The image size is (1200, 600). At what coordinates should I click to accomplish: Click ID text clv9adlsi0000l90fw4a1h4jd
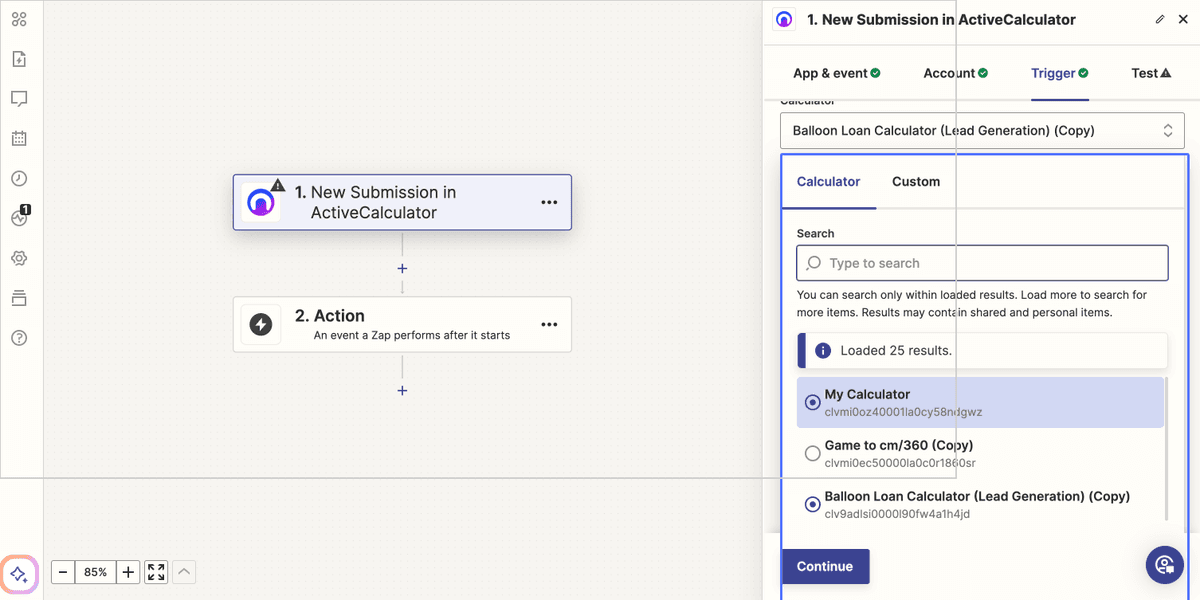[897, 514]
